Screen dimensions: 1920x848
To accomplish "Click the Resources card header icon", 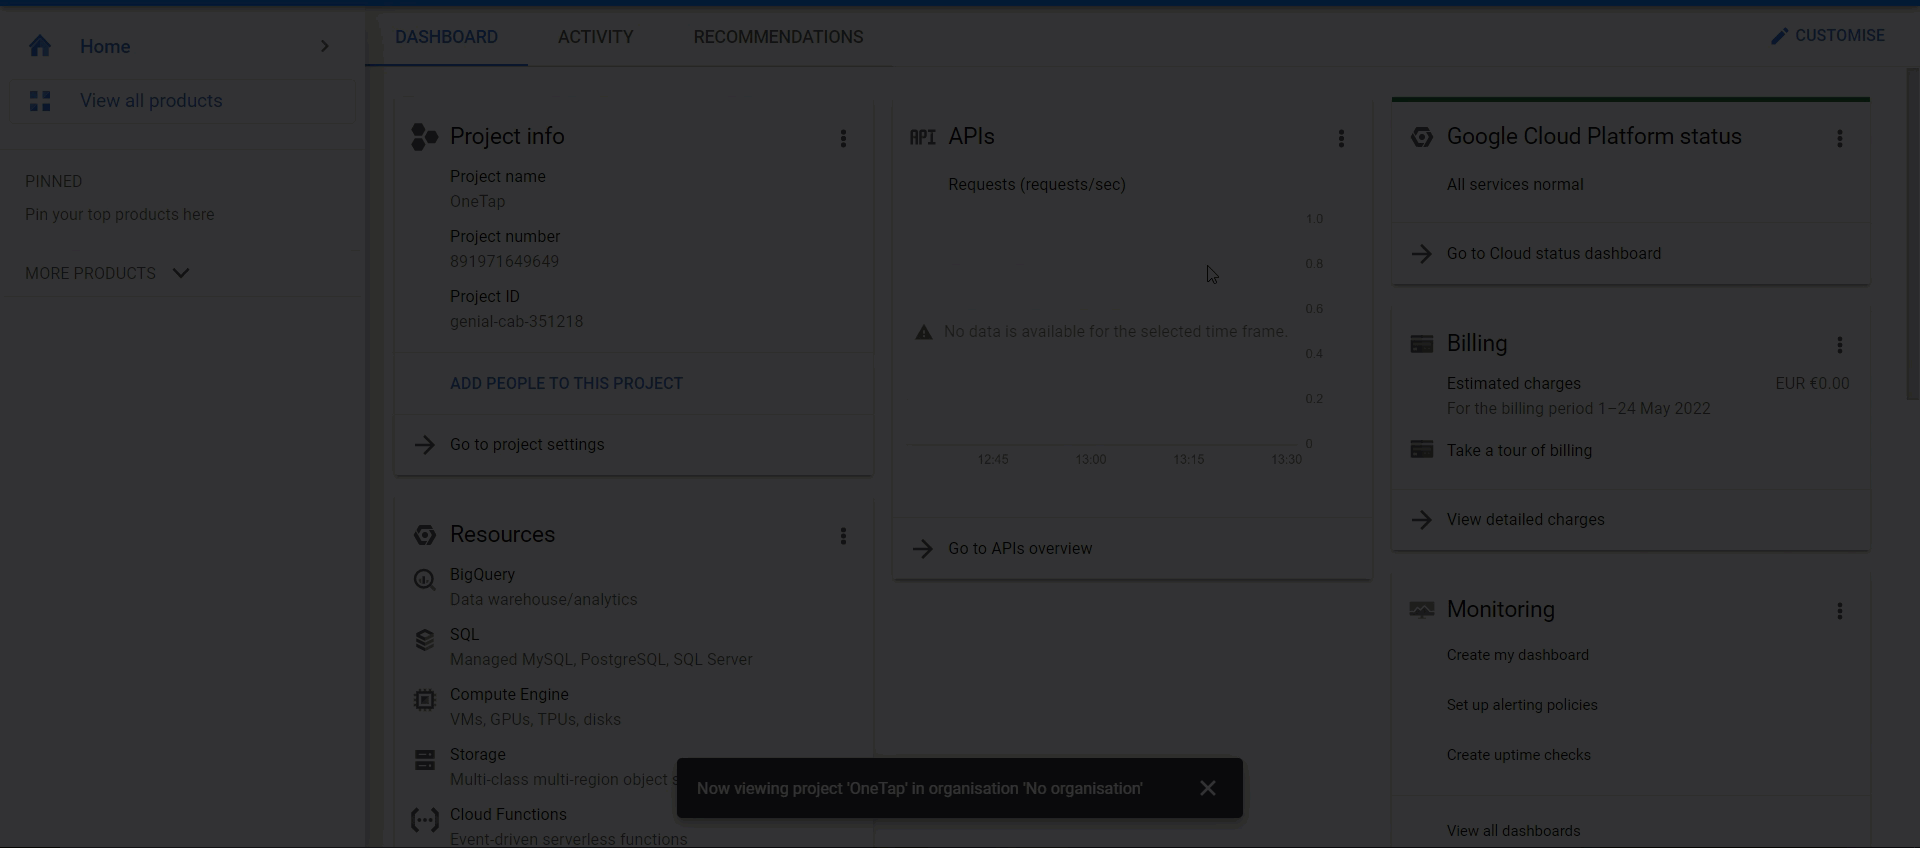I will 424,535.
